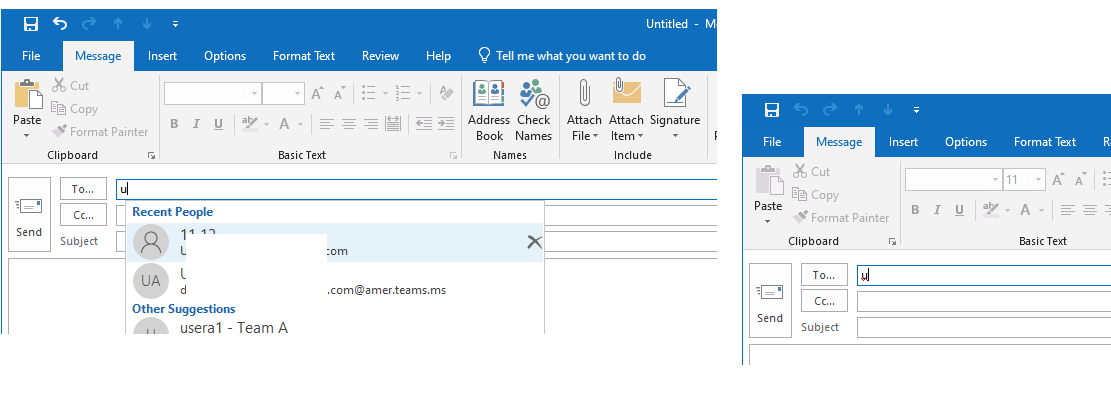Open File tab in left window
The image size is (1111, 398).
pyautogui.click(x=31, y=56)
